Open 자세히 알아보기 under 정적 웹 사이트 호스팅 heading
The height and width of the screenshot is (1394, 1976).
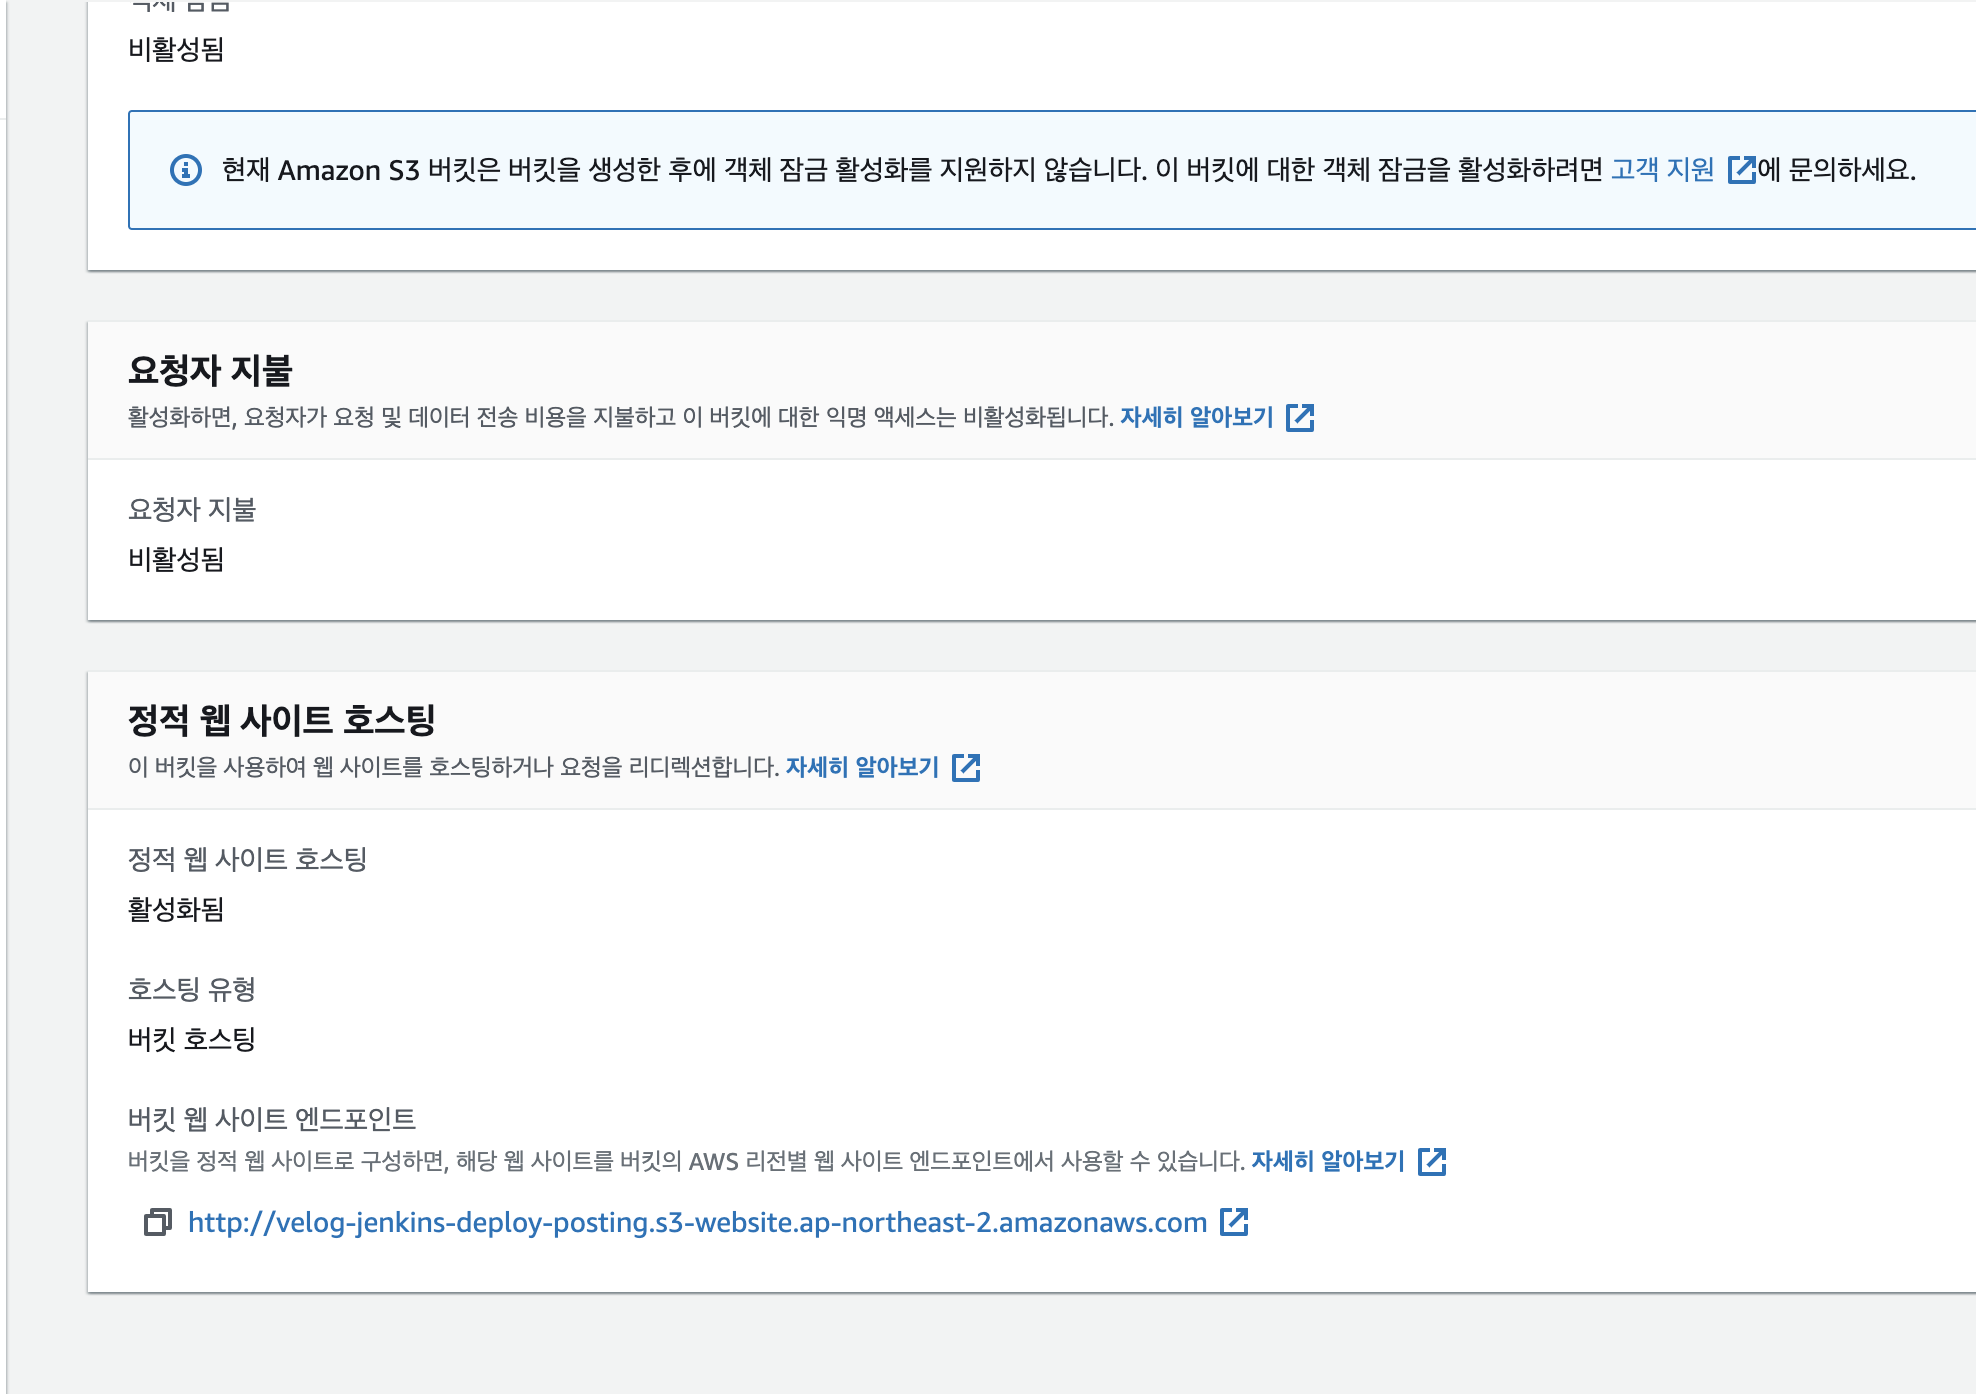pyautogui.click(x=862, y=767)
